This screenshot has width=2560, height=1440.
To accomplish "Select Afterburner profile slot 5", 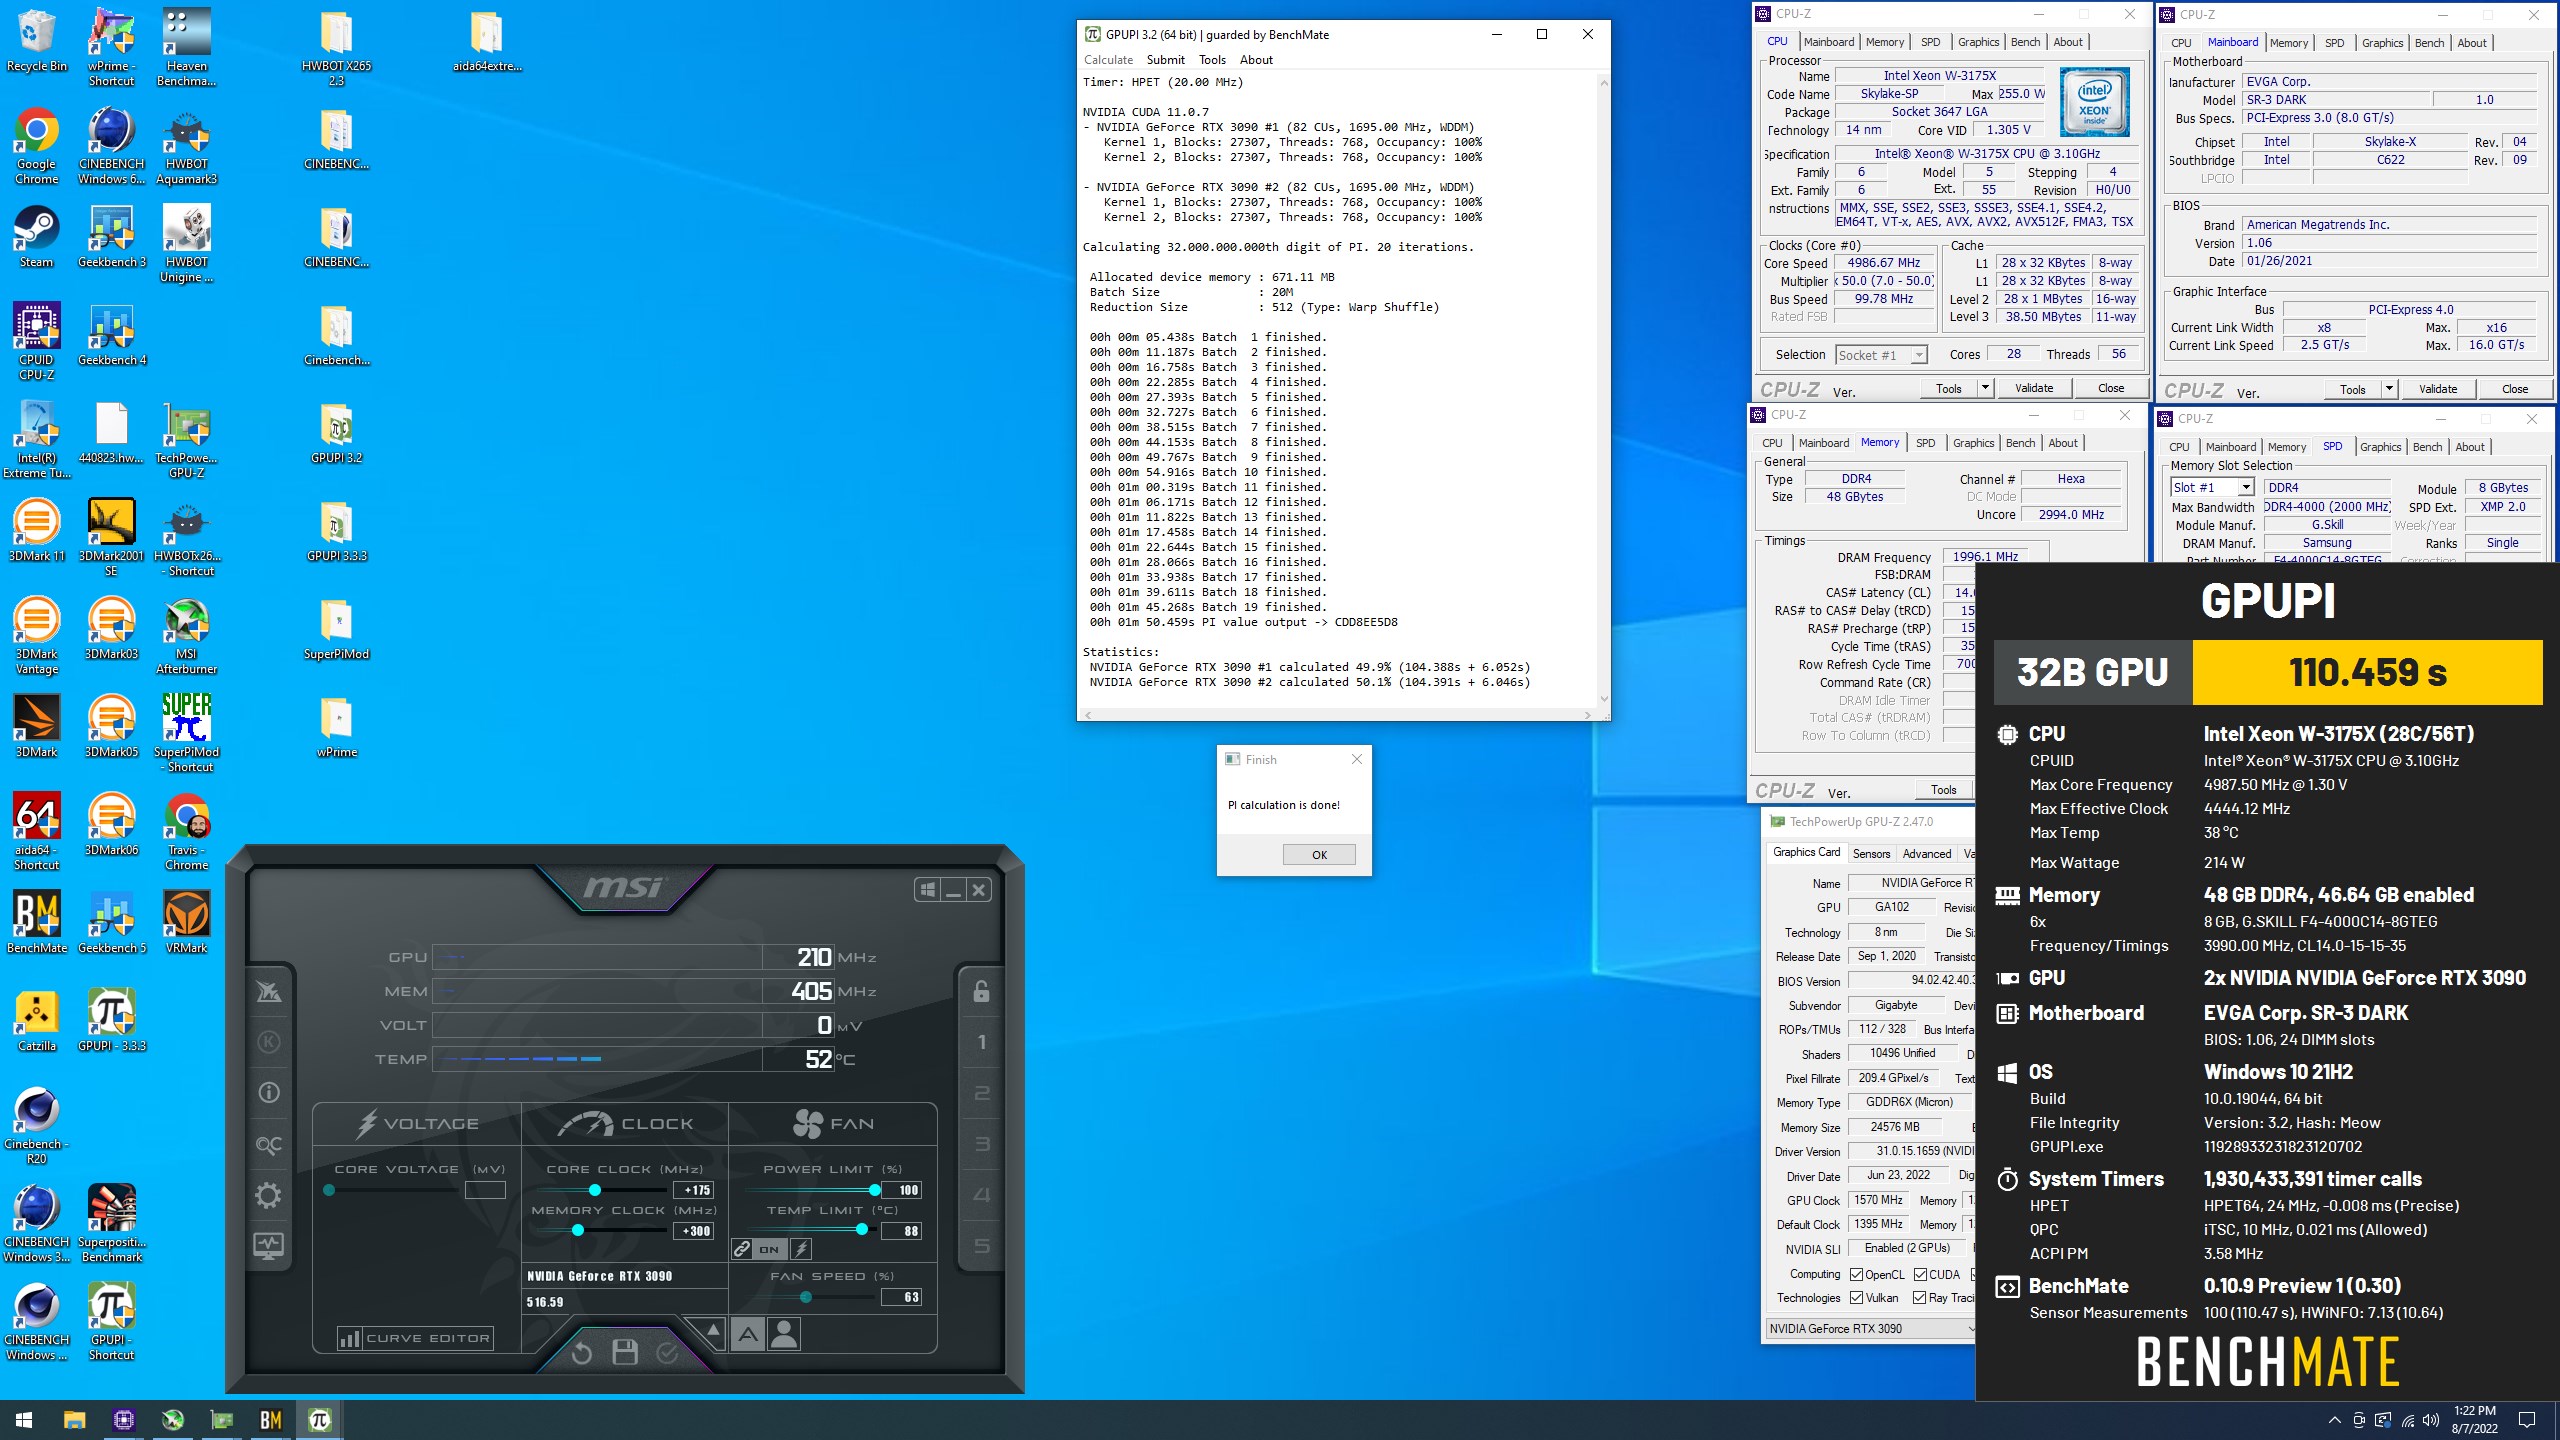I will click(981, 1246).
